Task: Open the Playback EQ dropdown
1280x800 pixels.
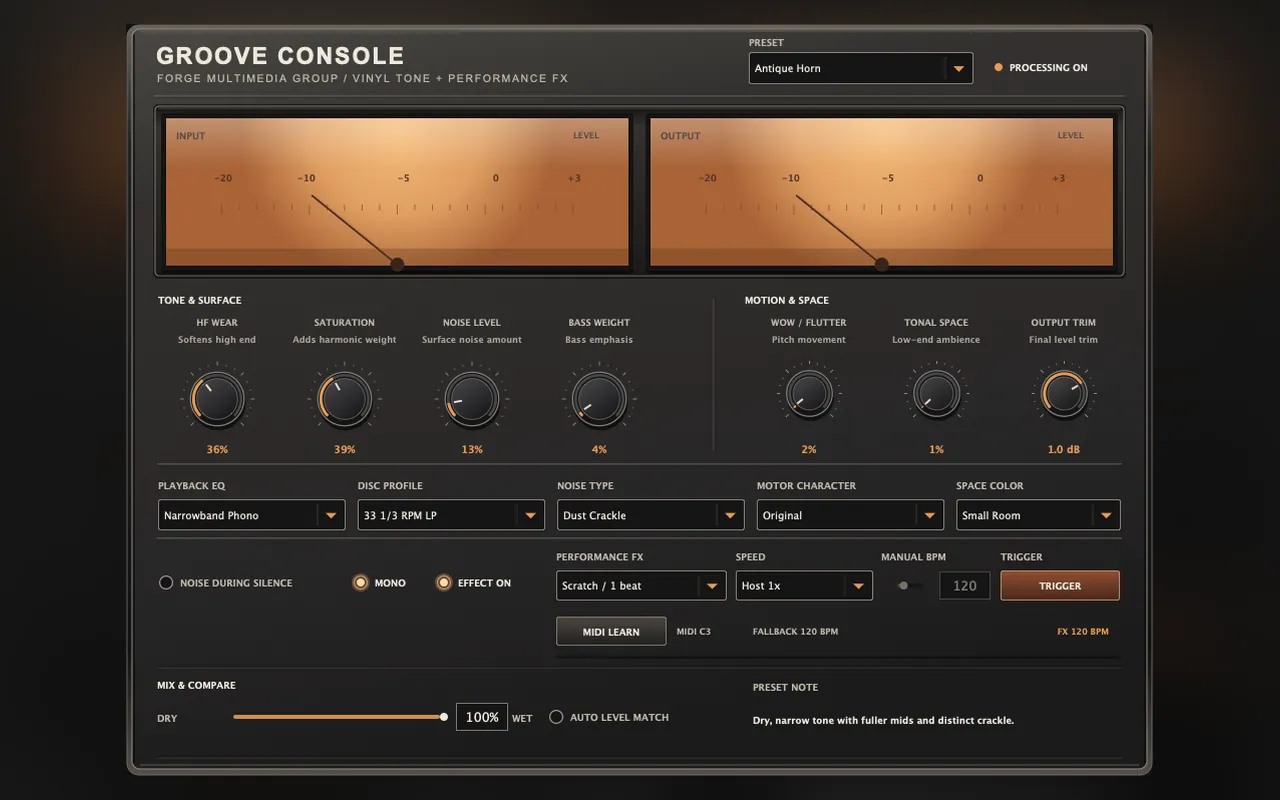Action: coord(251,515)
